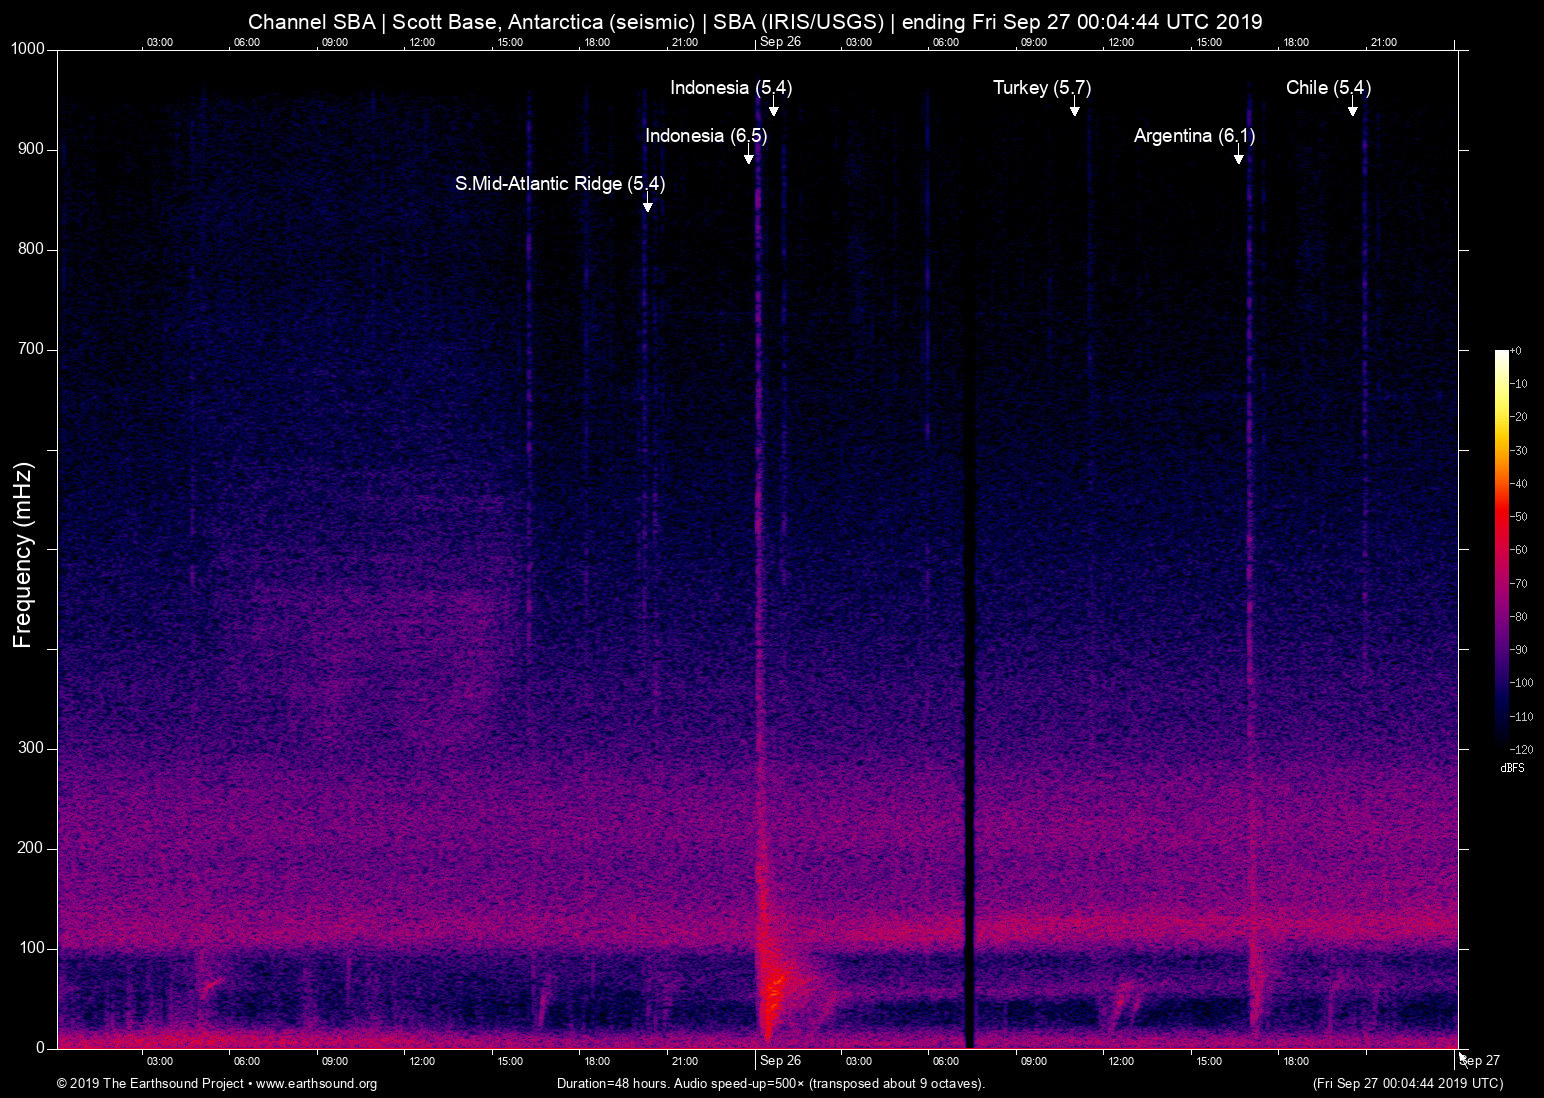Open the www.earthsound.org link text
1544x1098 pixels.
[316, 1084]
